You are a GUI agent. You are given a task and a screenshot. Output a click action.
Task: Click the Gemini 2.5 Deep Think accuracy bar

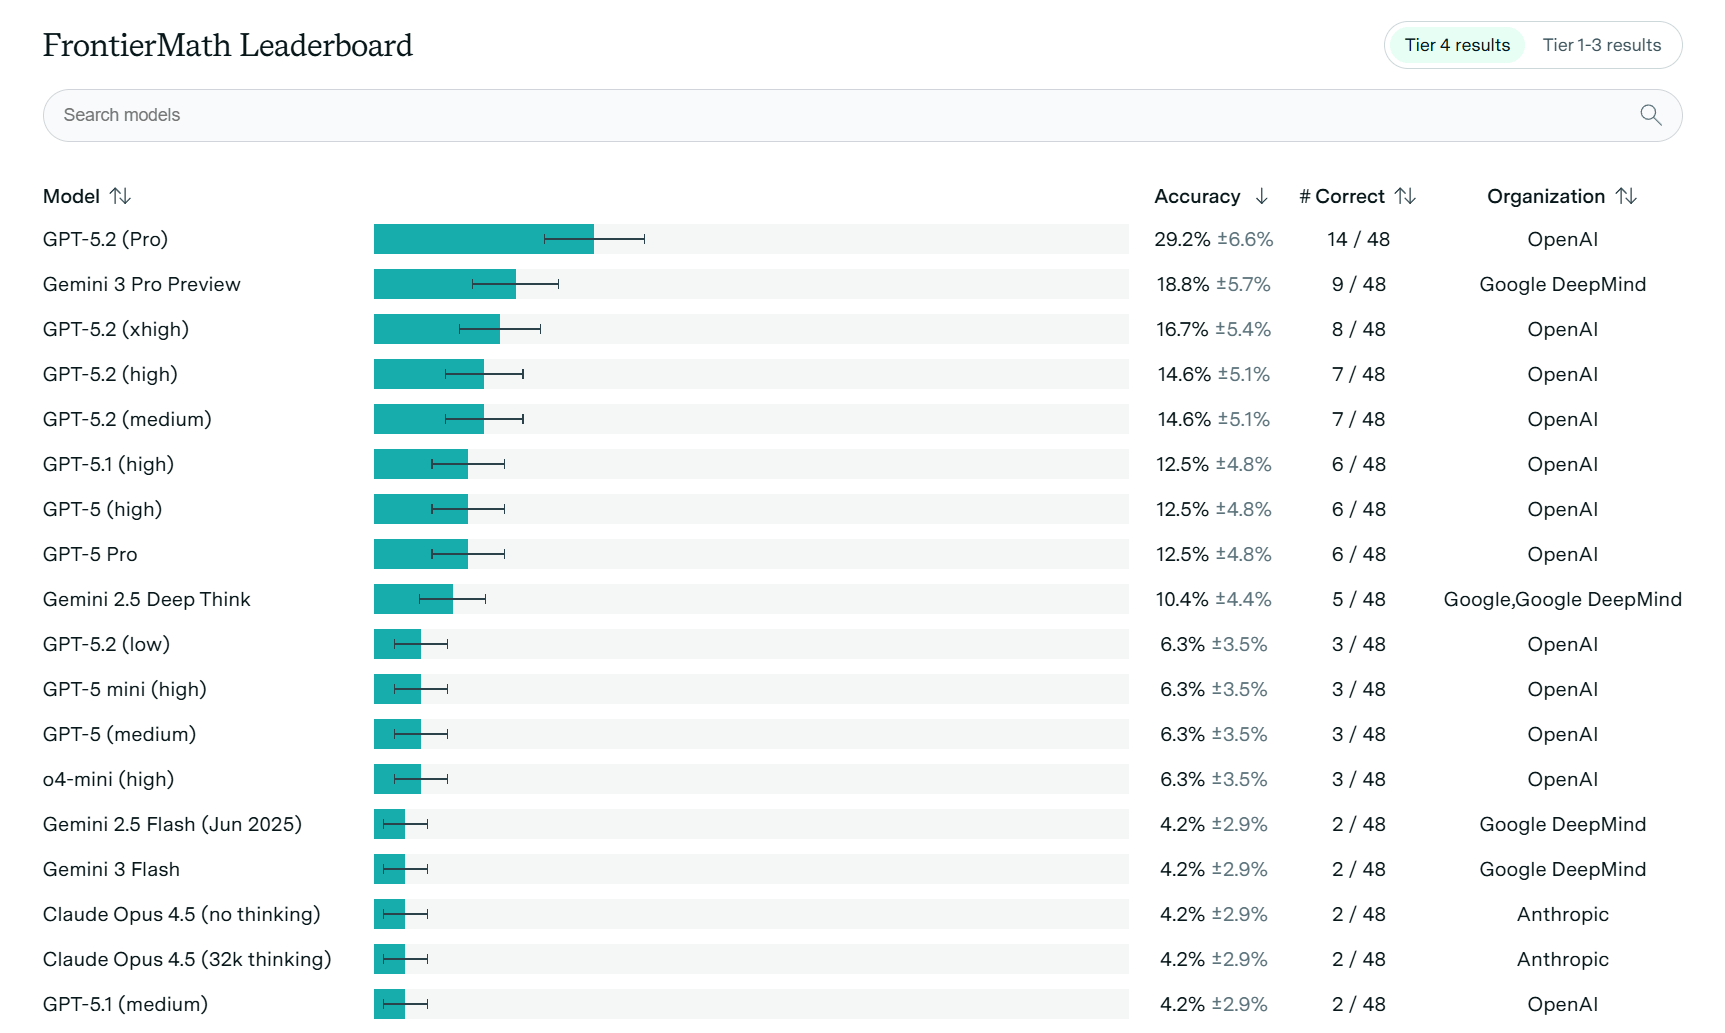(413, 599)
